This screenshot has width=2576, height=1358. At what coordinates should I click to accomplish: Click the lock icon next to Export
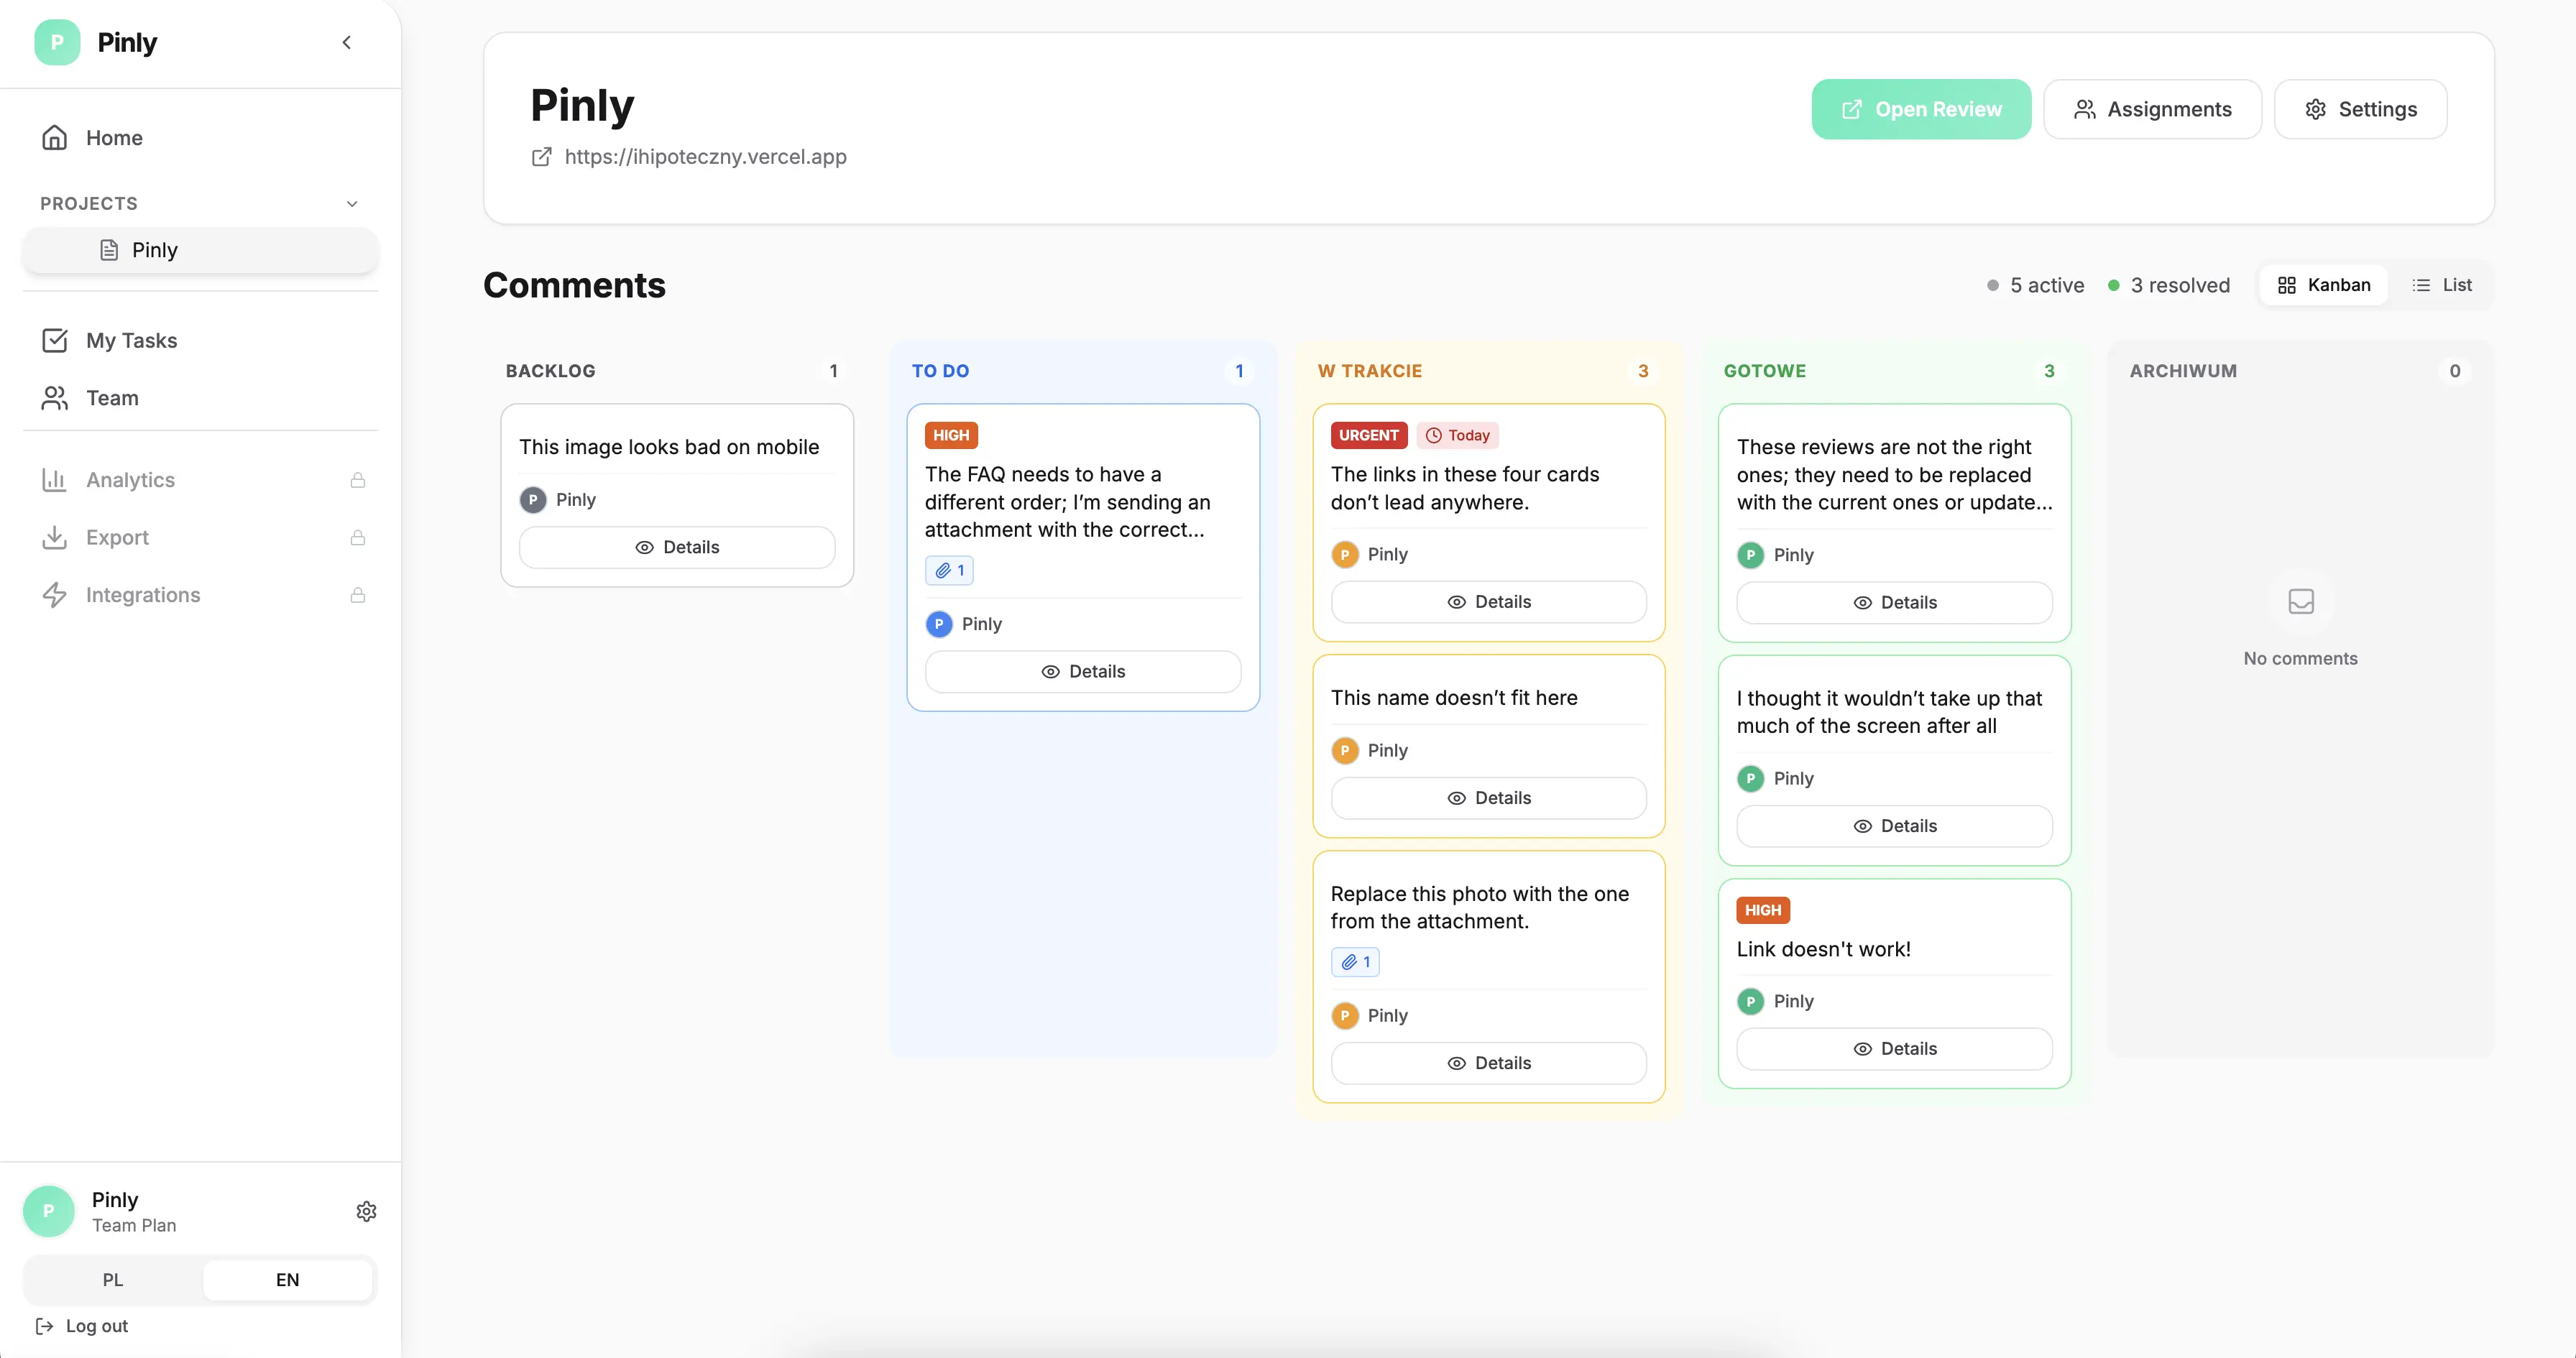(x=357, y=537)
